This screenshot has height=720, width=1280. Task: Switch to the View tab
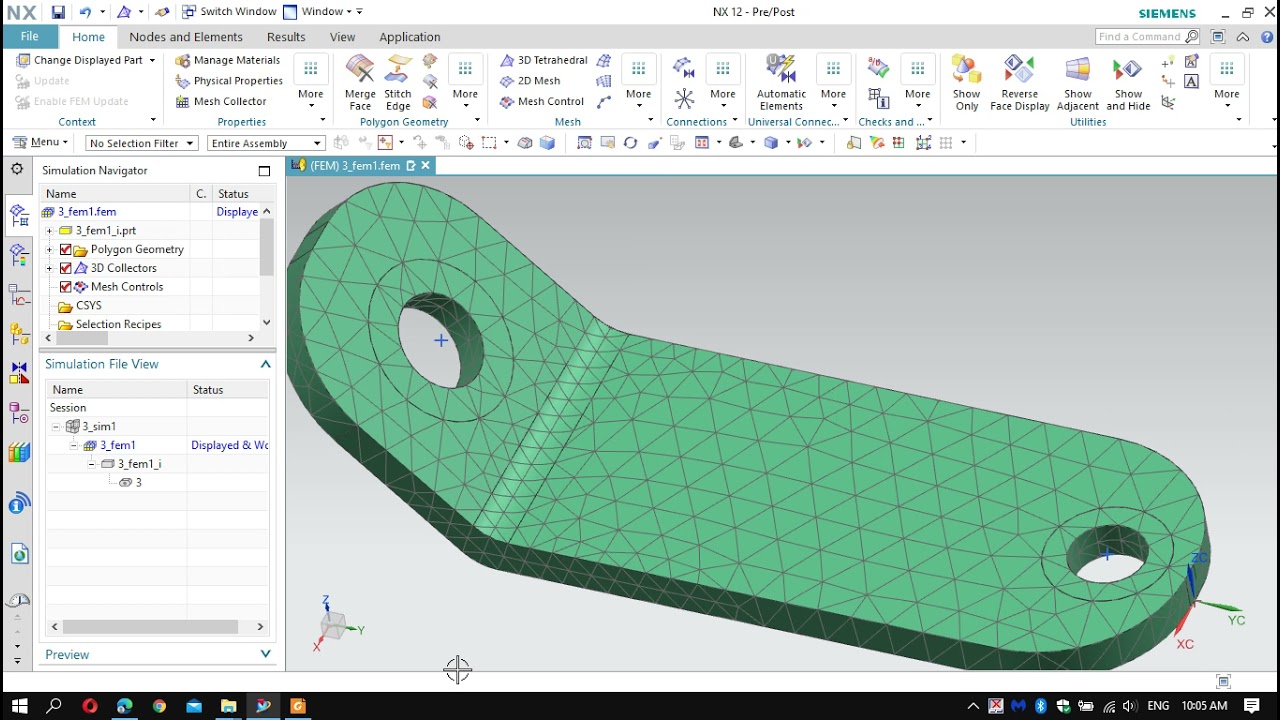click(x=342, y=37)
